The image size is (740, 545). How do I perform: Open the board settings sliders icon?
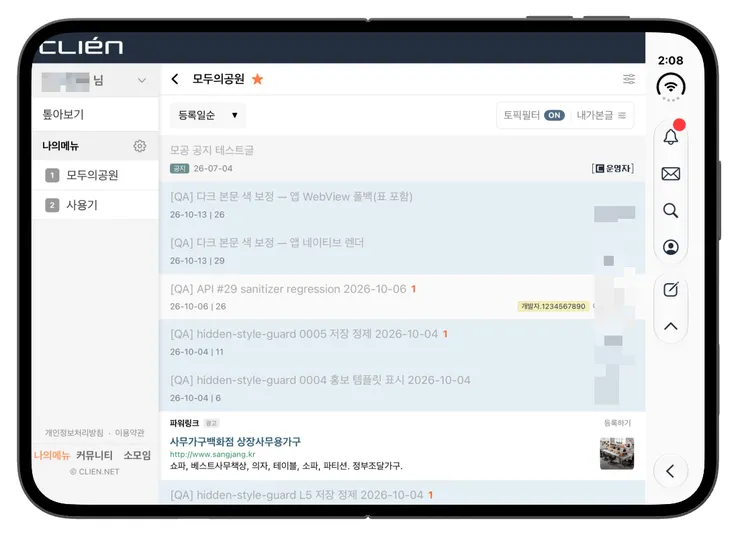coord(629,79)
